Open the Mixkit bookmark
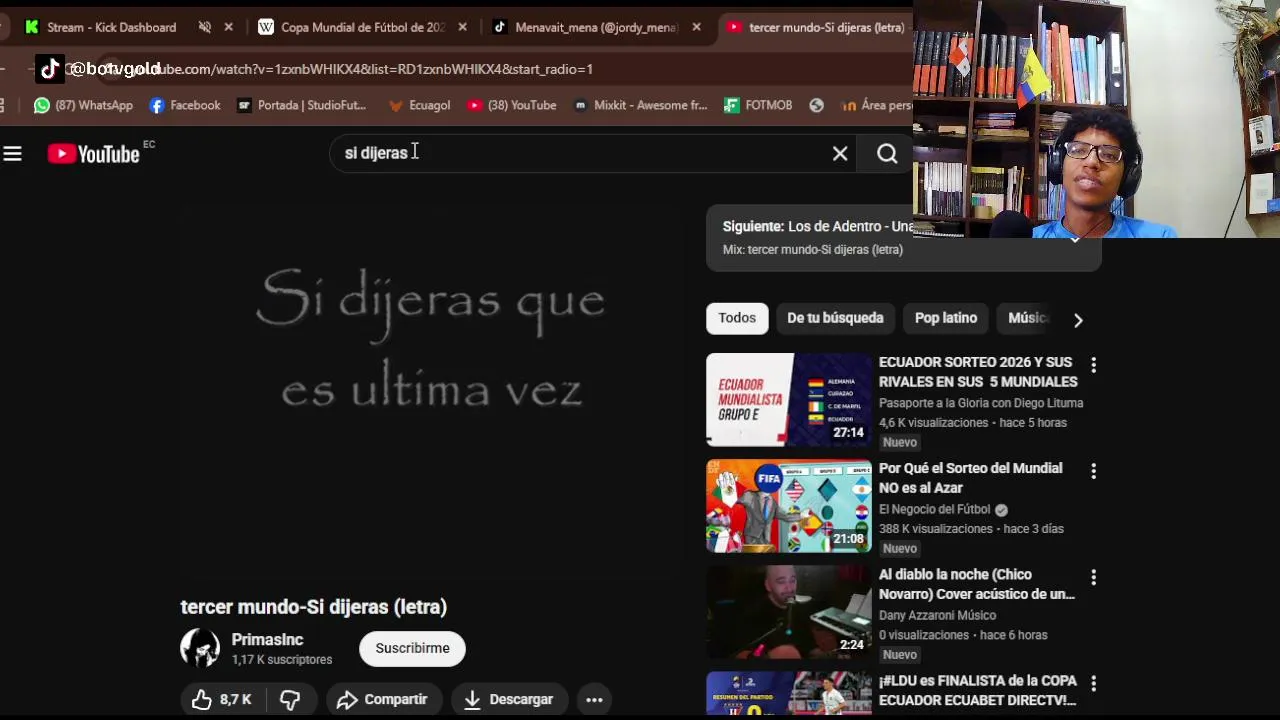 640,105
